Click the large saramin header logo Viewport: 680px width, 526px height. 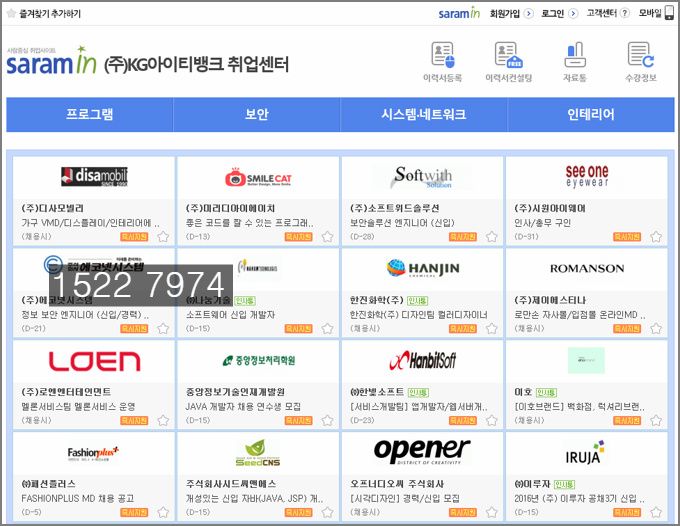click(51, 61)
